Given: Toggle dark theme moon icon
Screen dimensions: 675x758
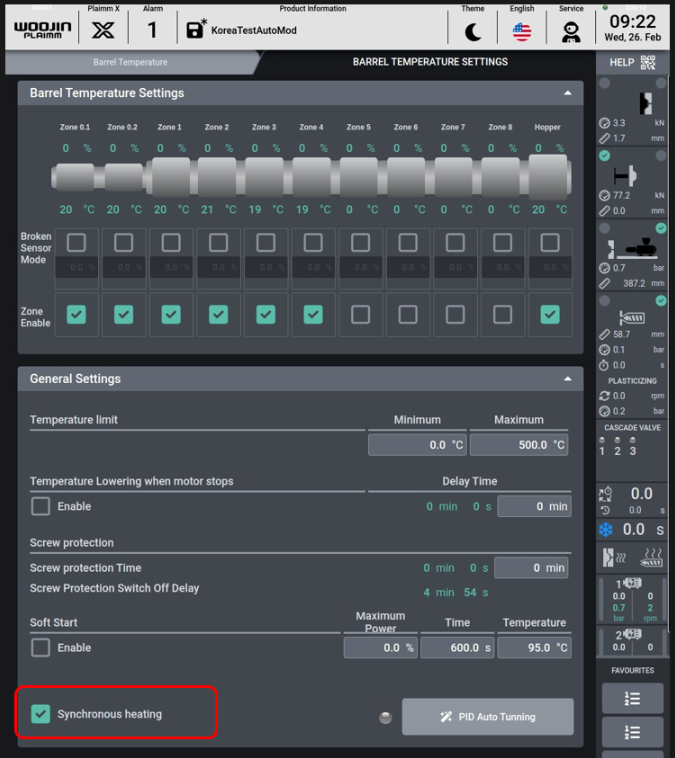Looking at the screenshot, I should [473, 31].
